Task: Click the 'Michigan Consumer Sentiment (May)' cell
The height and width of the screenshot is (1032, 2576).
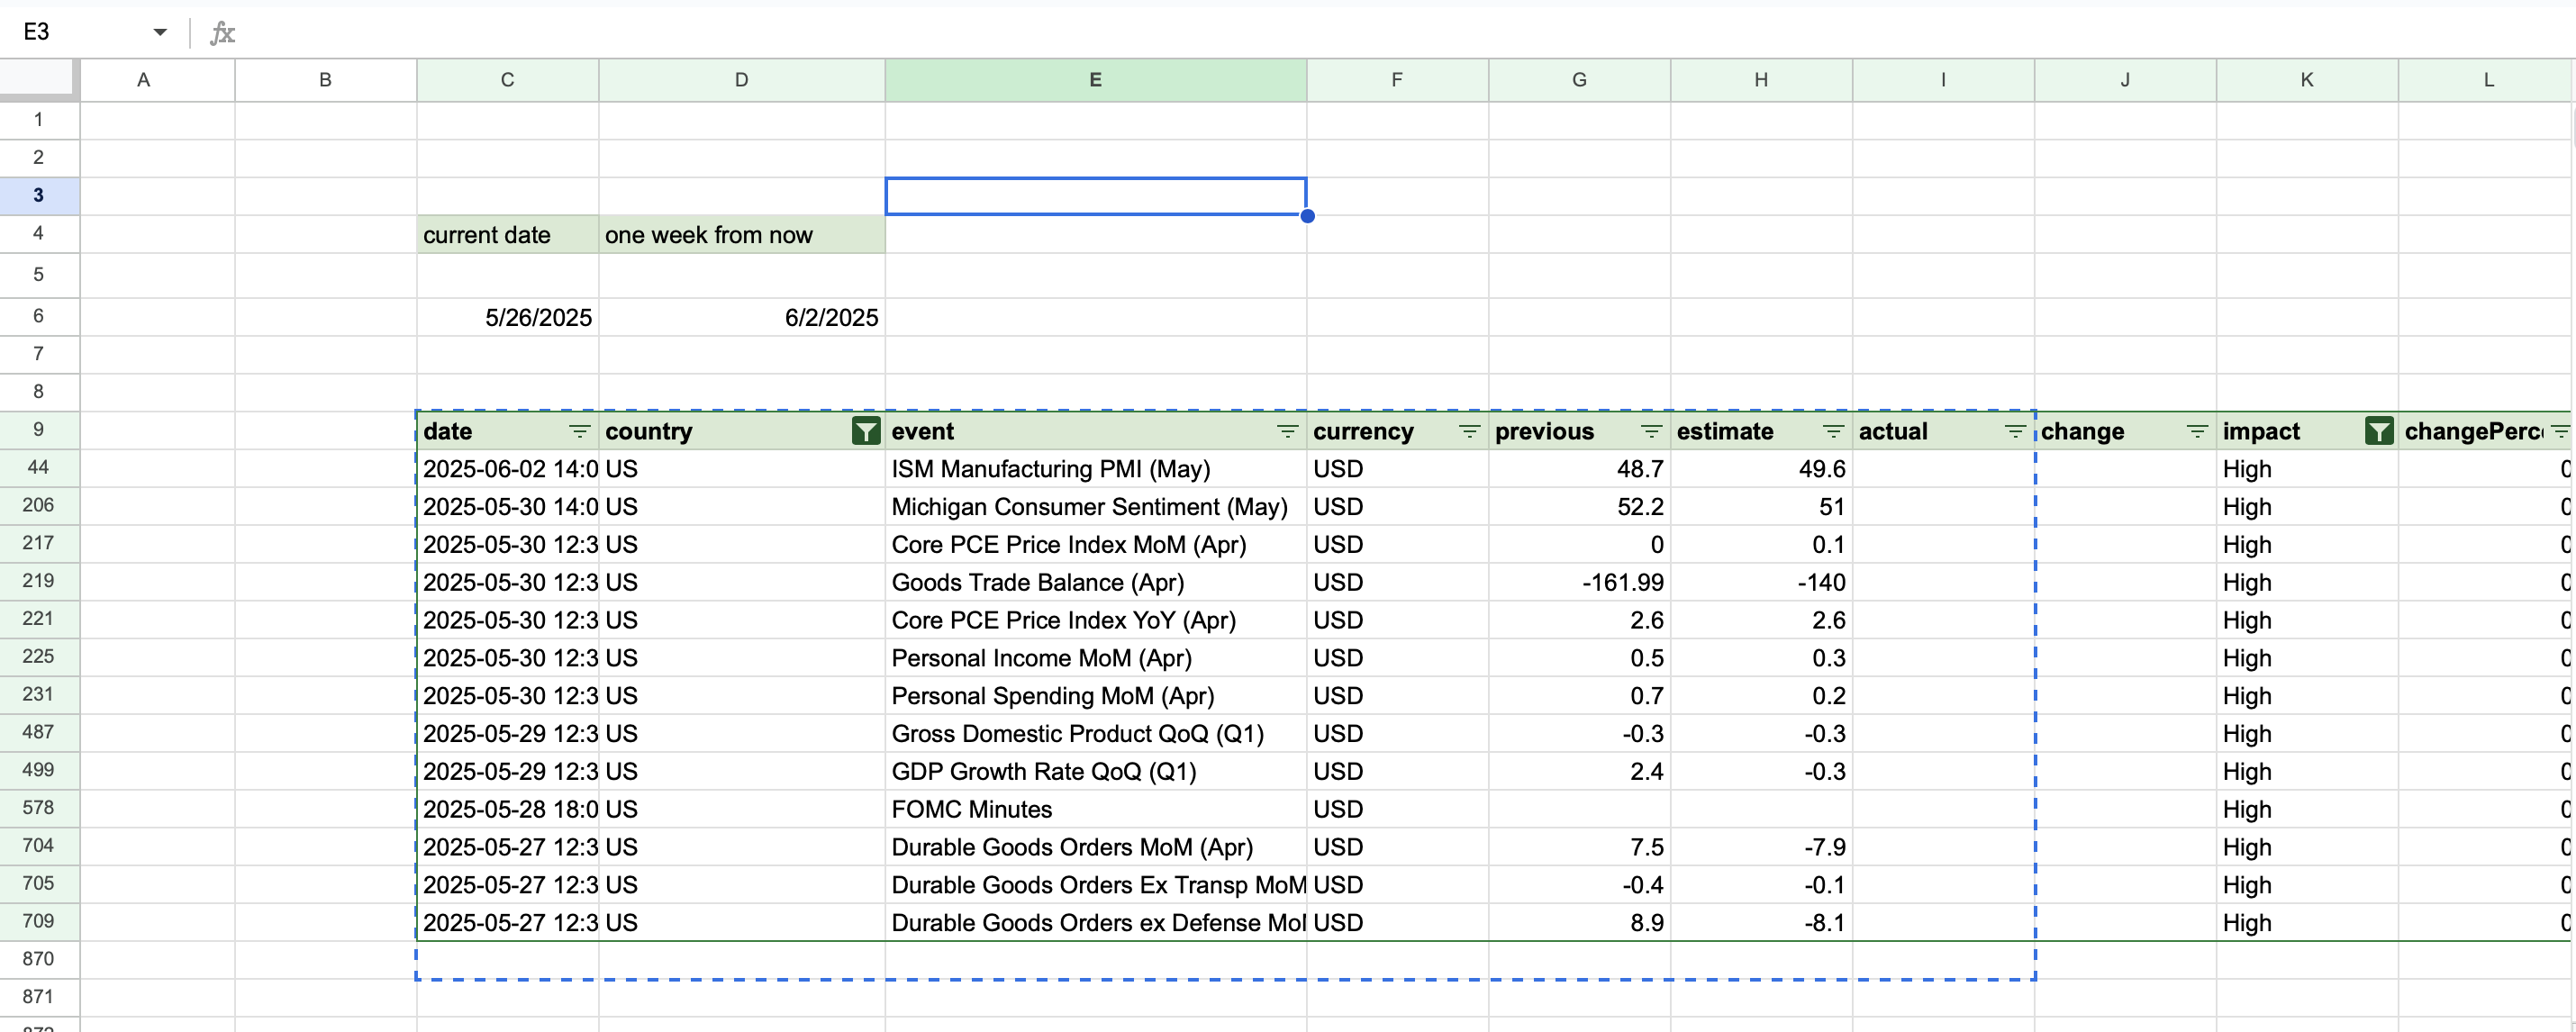Action: (1096, 507)
